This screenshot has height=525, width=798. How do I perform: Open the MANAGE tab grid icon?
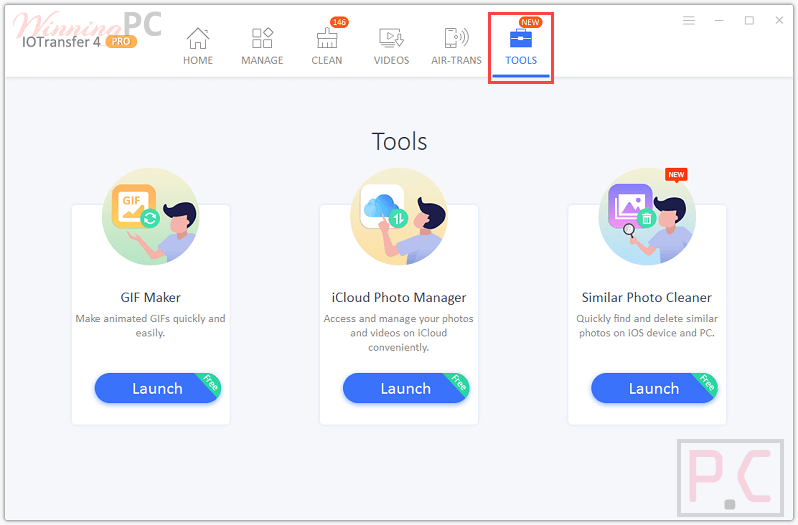coord(262,38)
